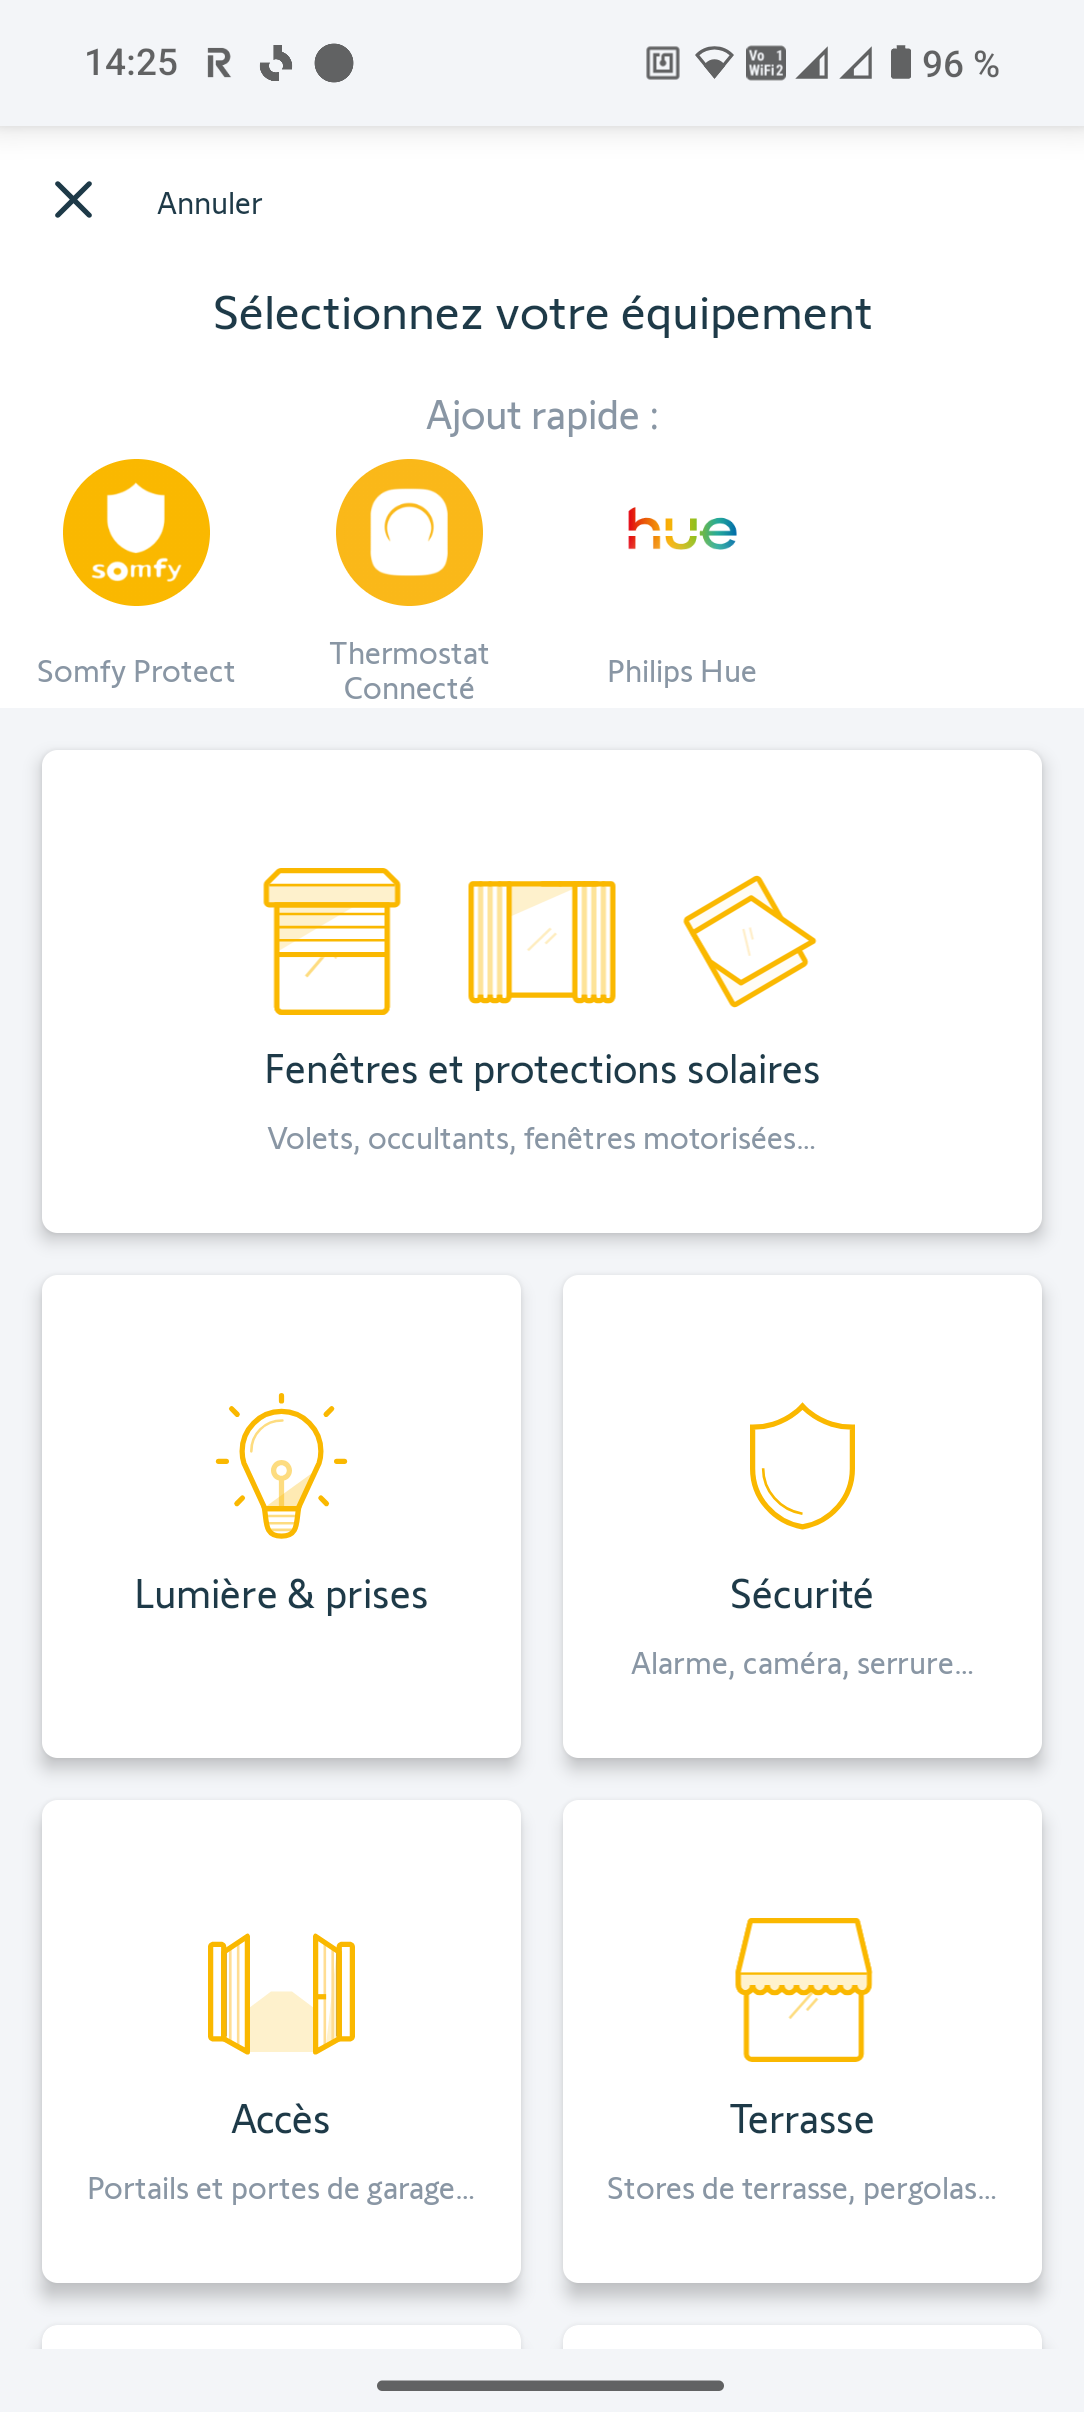
Task: Tap the Terrasse awning icon
Action: (x=803, y=1989)
